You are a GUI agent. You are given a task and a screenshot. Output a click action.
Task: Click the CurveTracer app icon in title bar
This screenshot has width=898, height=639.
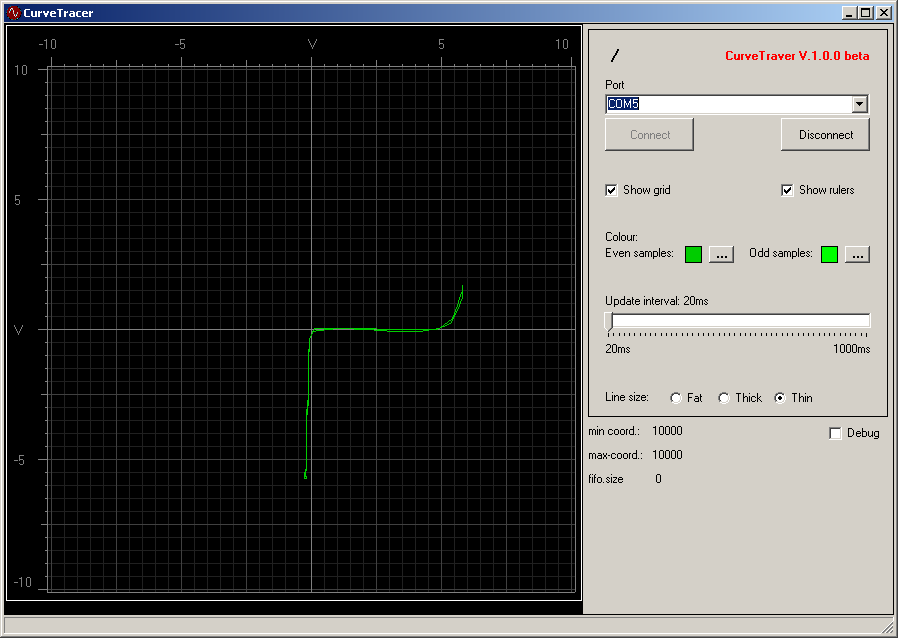tap(13, 13)
